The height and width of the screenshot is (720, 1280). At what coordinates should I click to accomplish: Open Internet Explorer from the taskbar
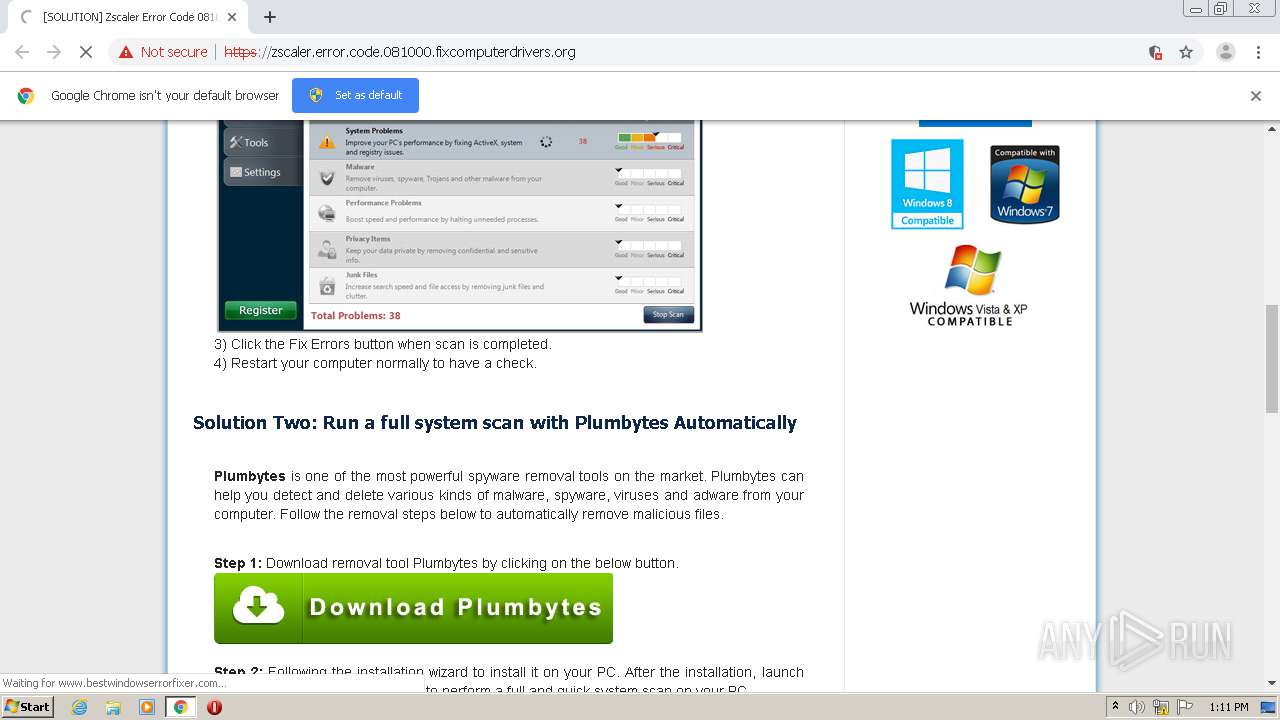(80, 707)
